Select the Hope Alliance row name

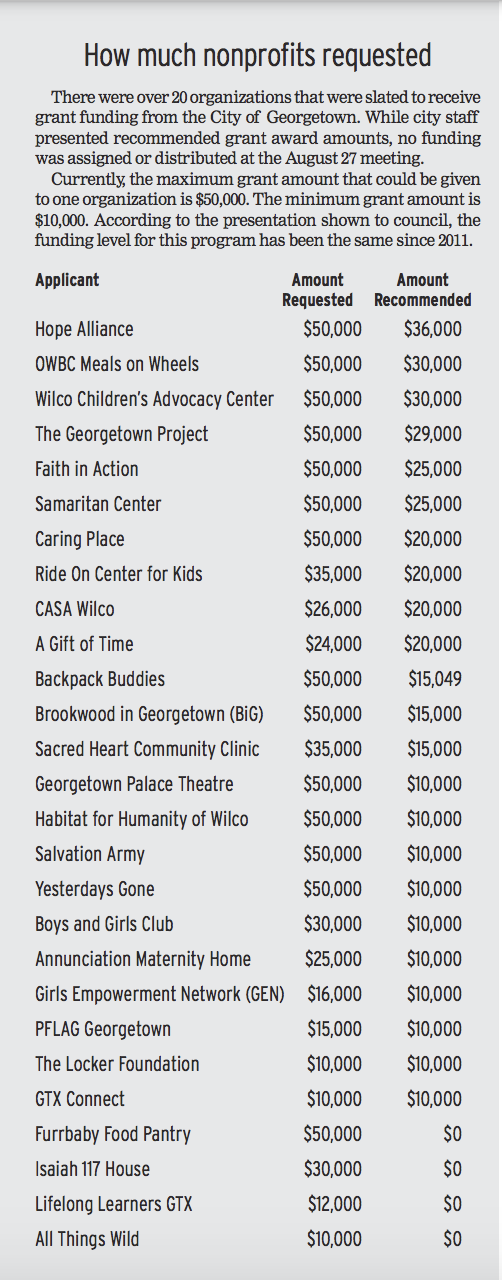(84, 330)
